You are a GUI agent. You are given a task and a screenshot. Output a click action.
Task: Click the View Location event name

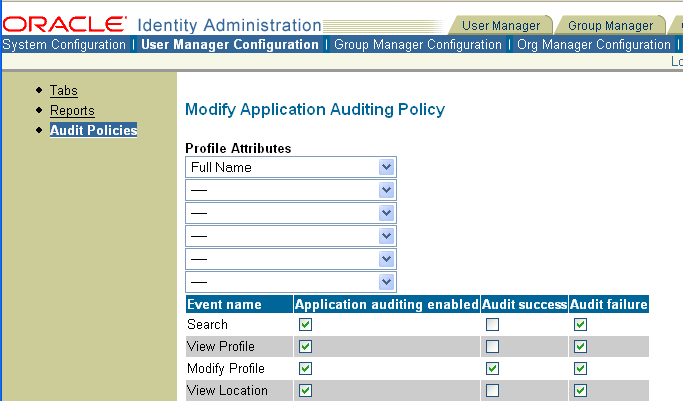click(x=227, y=391)
